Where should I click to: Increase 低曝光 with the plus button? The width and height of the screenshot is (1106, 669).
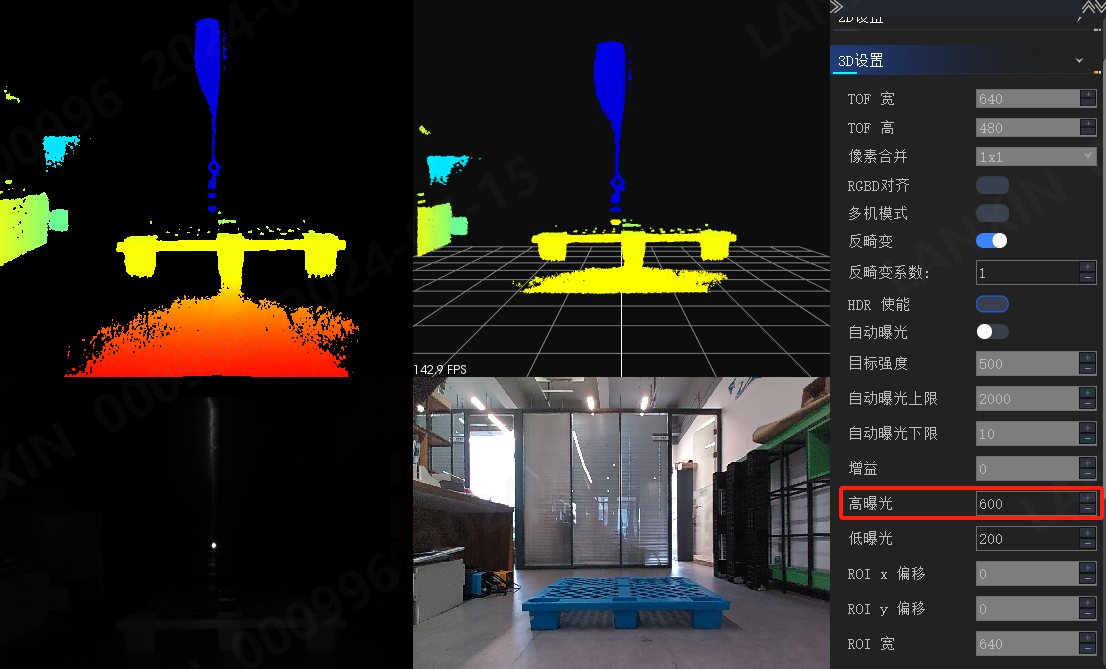coord(1088,533)
